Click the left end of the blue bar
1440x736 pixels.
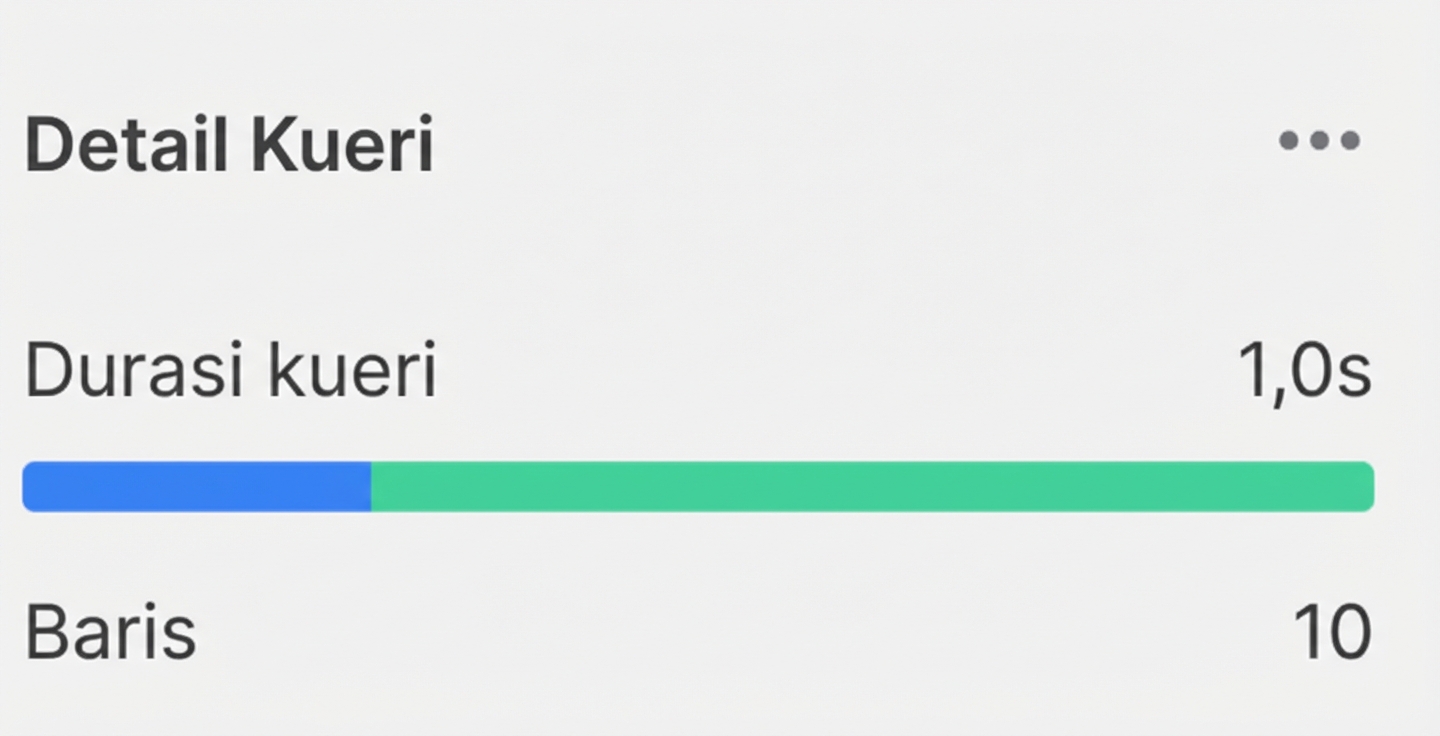[x=32, y=487]
